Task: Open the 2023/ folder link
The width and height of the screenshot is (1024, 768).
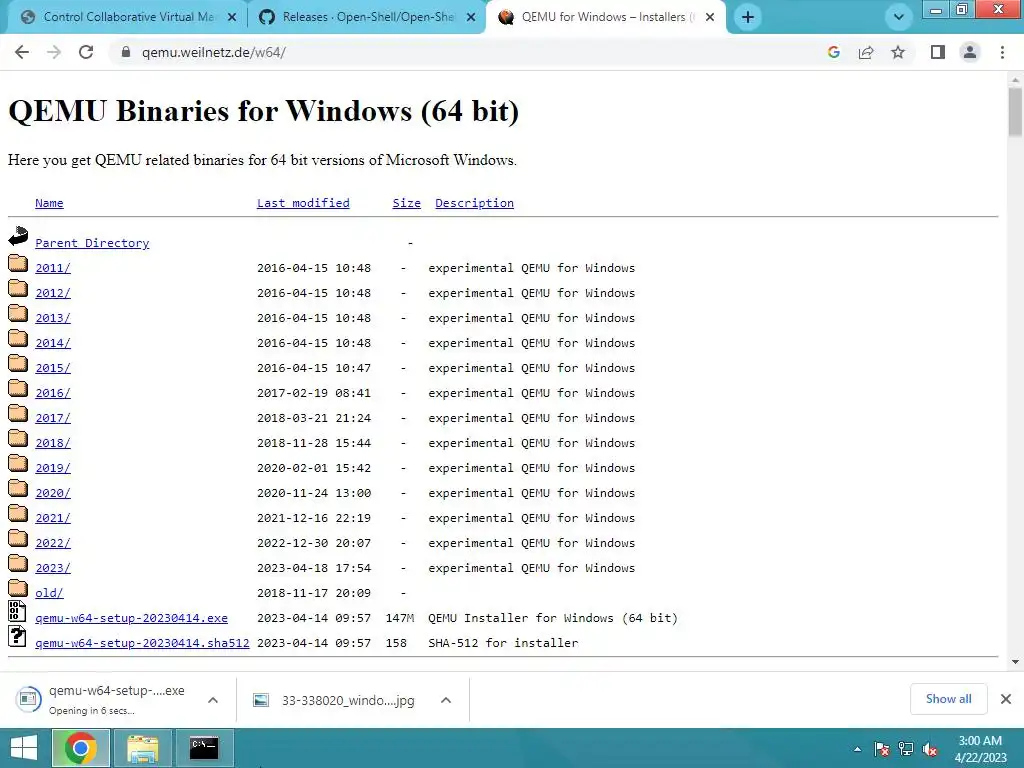Action: tap(53, 568)
